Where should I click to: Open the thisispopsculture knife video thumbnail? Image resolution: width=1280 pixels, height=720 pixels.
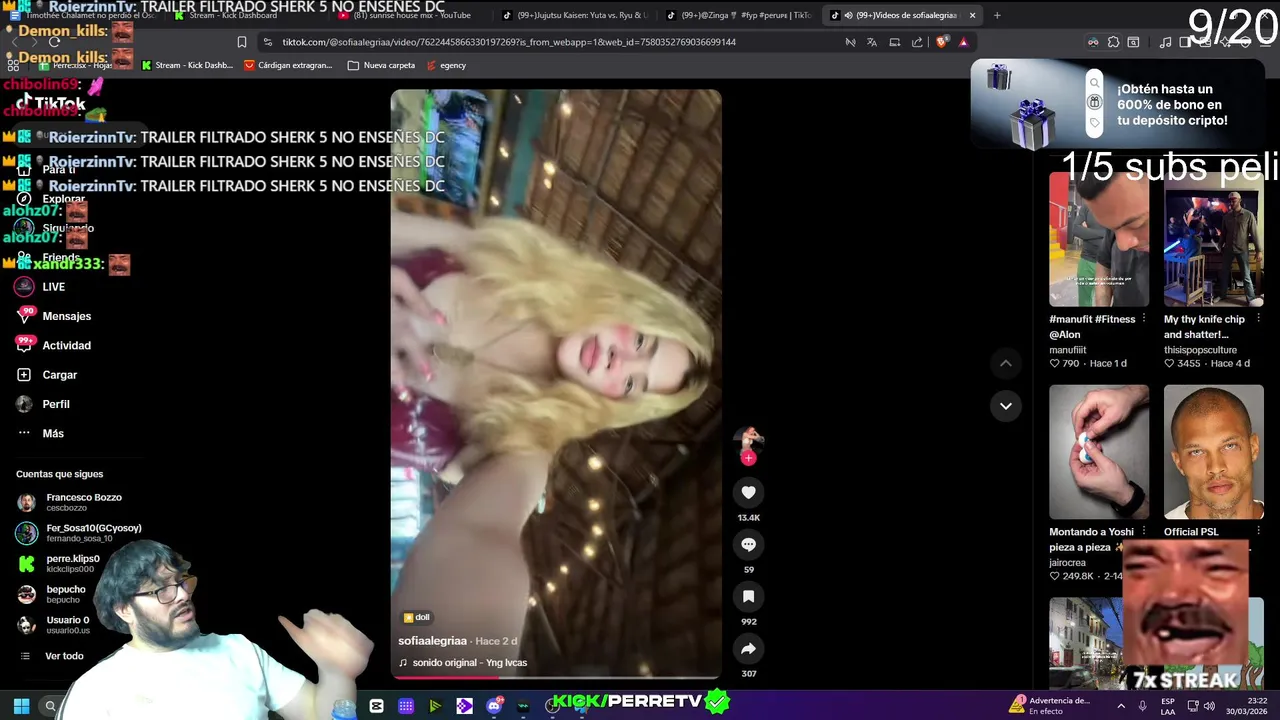tap(1213, 239)
